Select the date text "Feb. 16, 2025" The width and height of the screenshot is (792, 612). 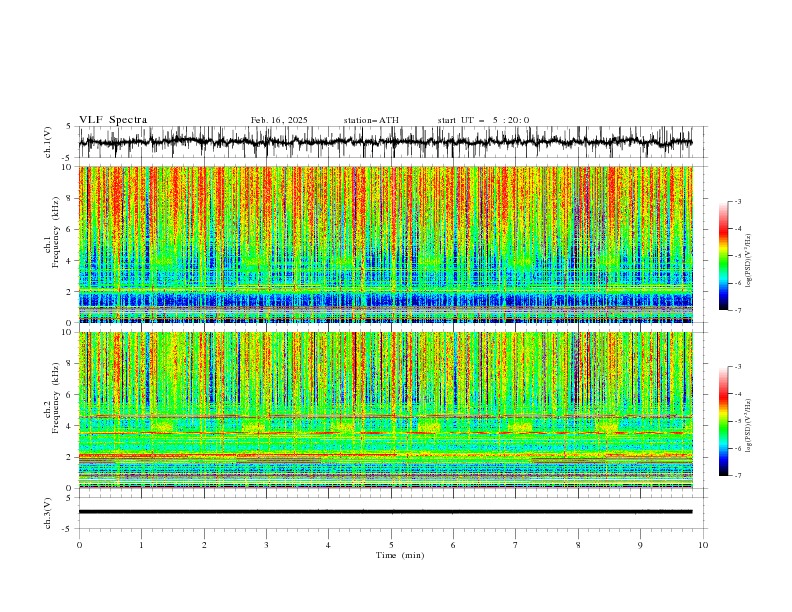[x=279, y=120]
